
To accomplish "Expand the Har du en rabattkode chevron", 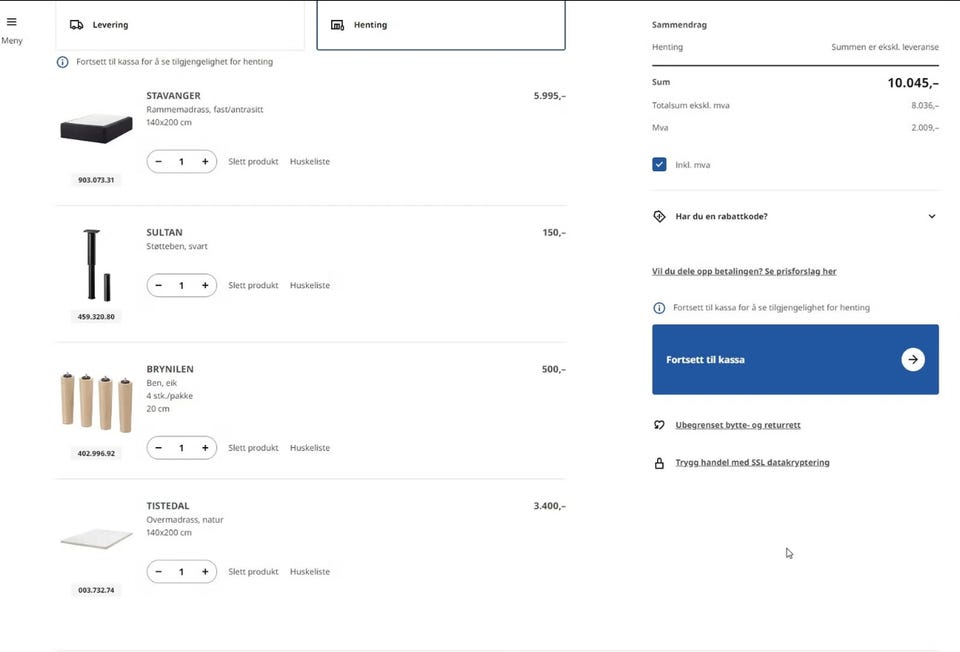I will click(x=931, y=216).
